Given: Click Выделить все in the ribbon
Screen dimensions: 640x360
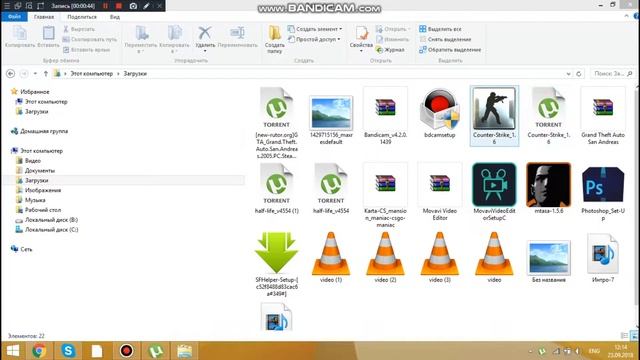Looking at the screenshot, I should click(x=440, y=29).
